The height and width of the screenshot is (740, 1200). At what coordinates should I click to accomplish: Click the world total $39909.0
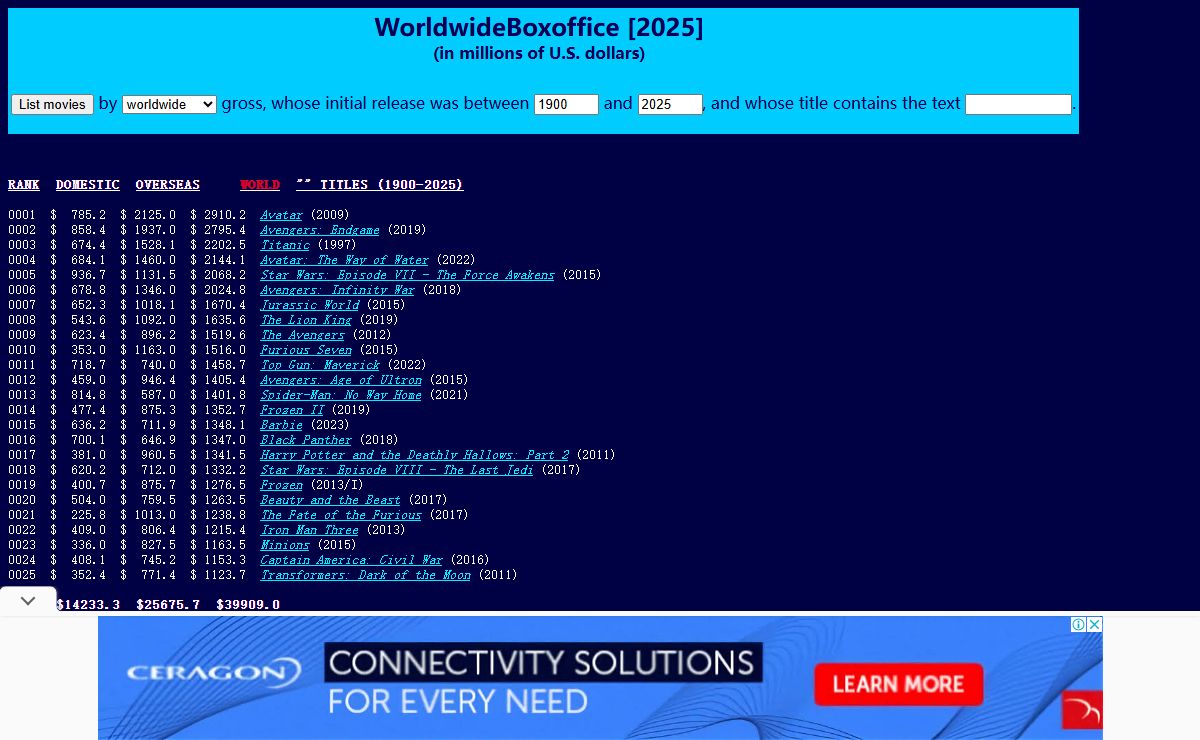click(x=248, y=605)
